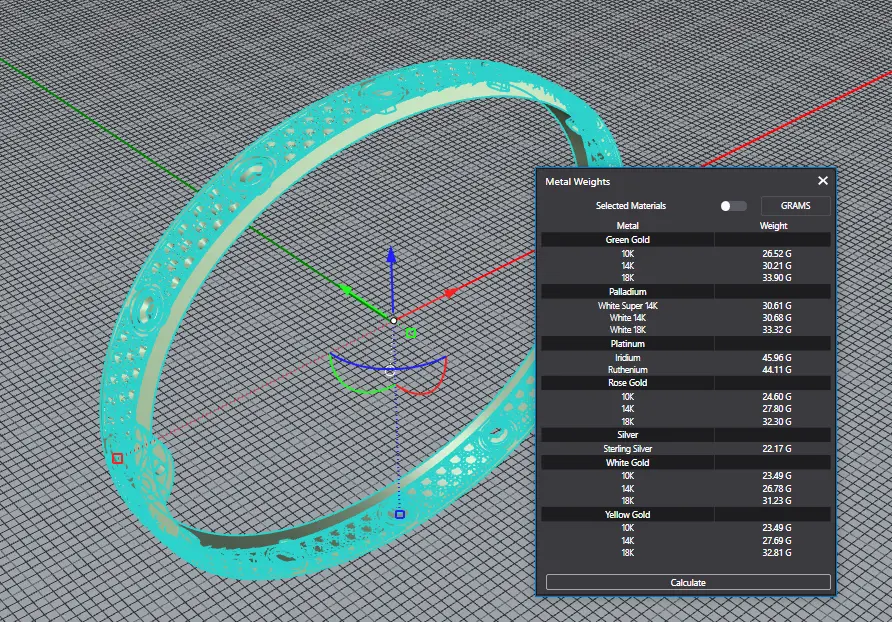Screen dimensions: 892x622
Task: Close the Metal Weights panel
Action: tap(823, 180)
